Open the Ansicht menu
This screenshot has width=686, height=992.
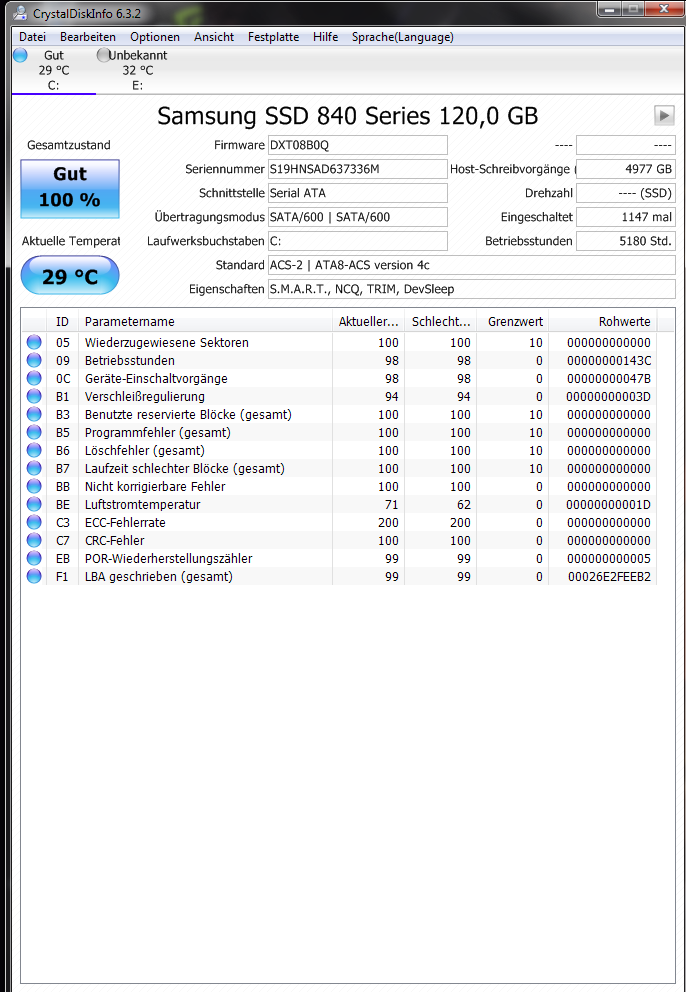(x=214, y=37)
